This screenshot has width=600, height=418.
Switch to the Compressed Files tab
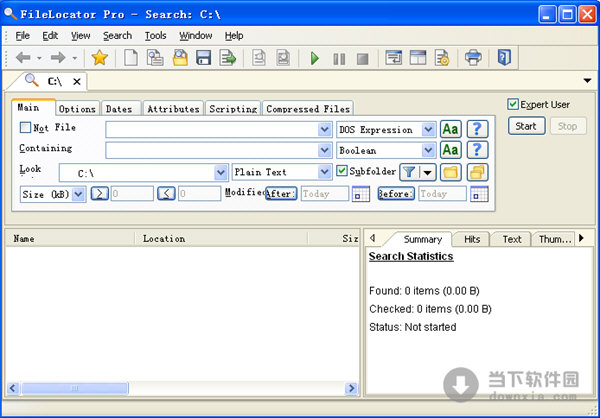308,109
